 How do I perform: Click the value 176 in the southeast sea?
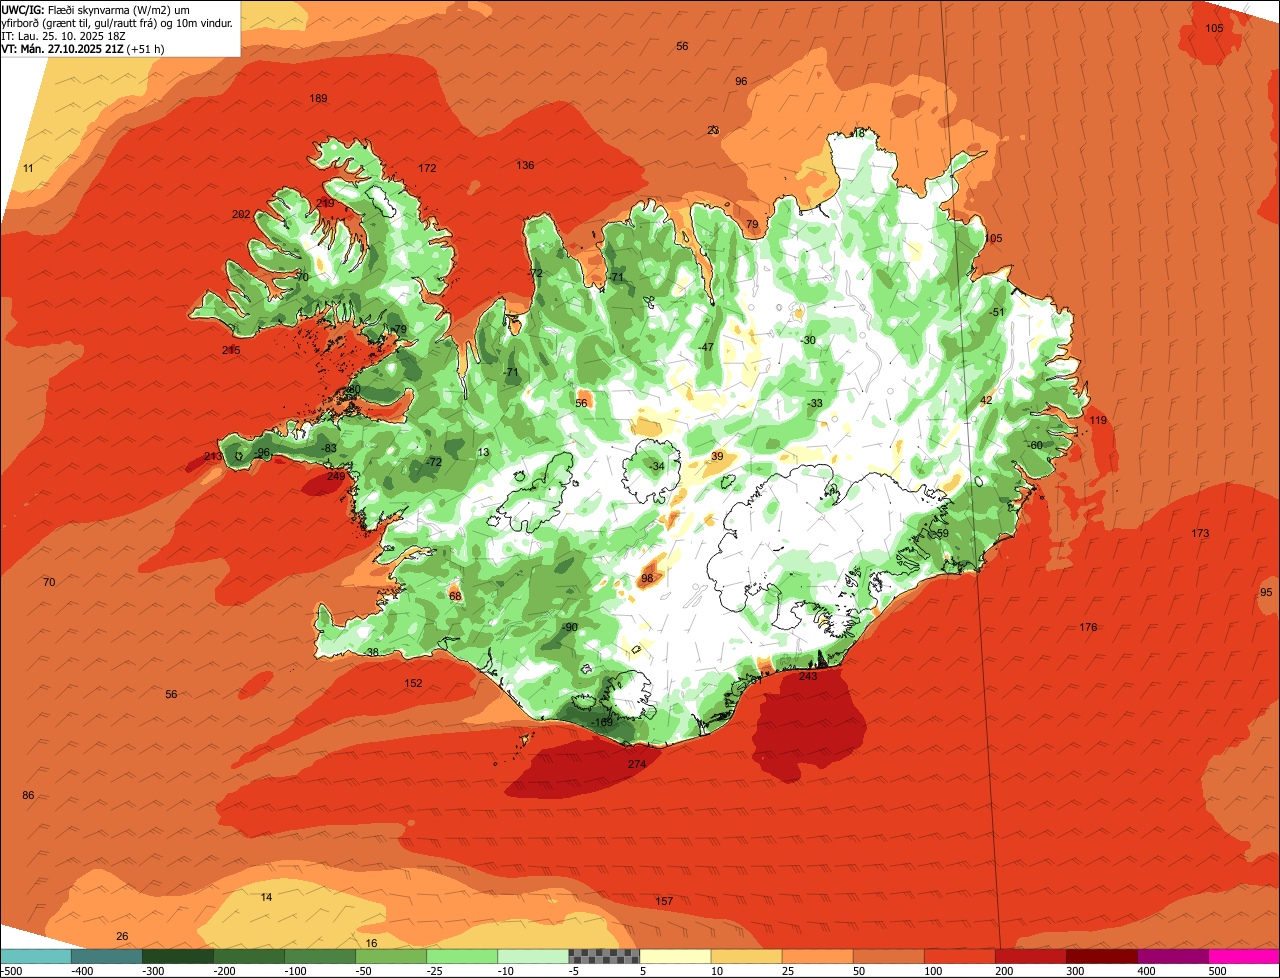tap(1088, 627)
